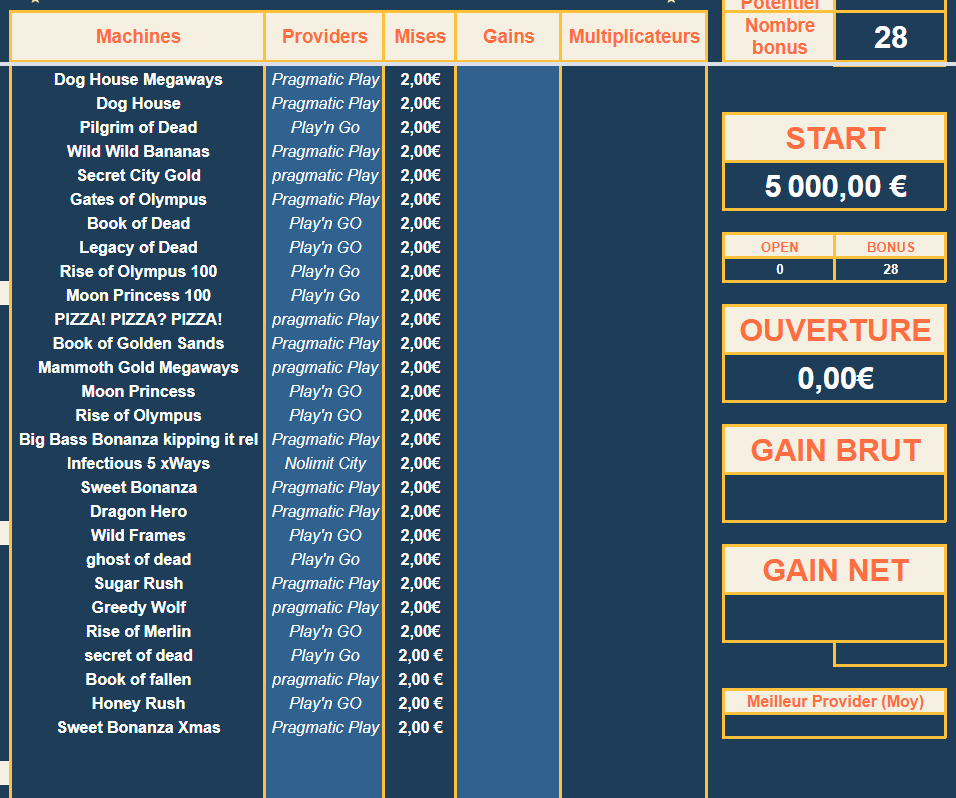Select the Gains column header
The width and height of the screenshot is (956, 798).
[508, 37]
